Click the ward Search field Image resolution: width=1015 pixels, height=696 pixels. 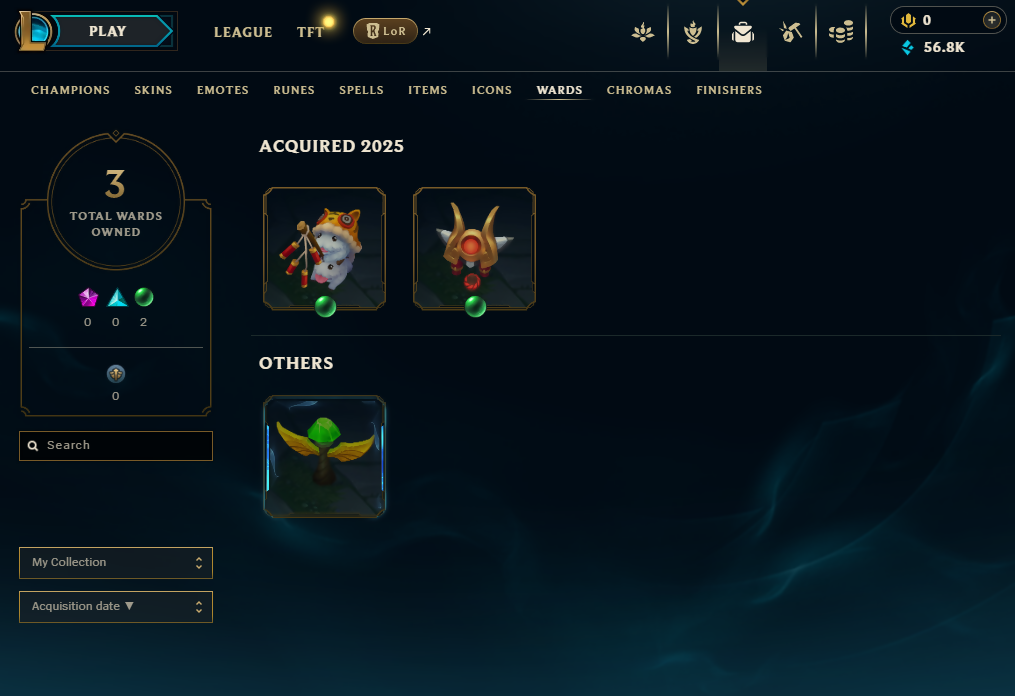[x=116, y=445]
